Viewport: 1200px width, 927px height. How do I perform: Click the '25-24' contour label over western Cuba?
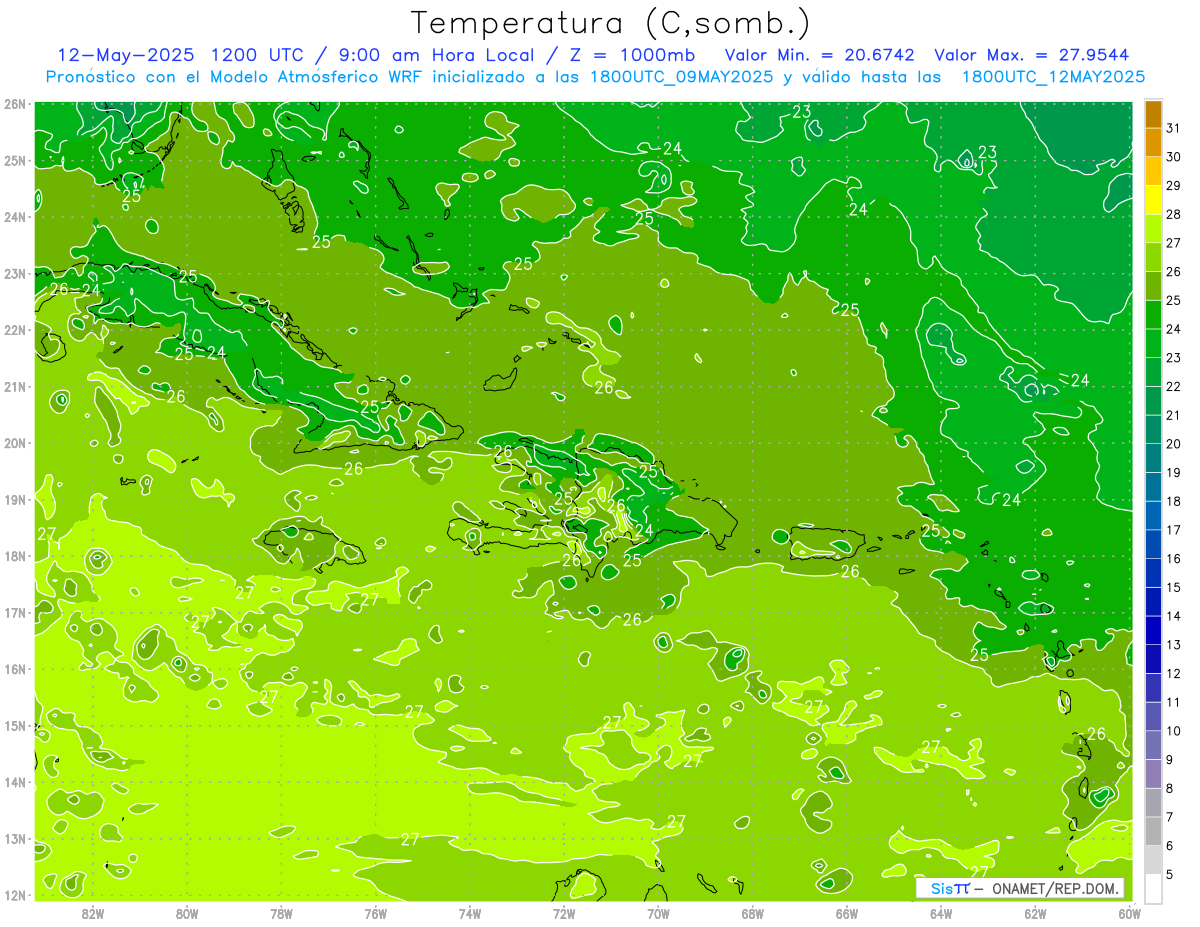click(200, 353)
